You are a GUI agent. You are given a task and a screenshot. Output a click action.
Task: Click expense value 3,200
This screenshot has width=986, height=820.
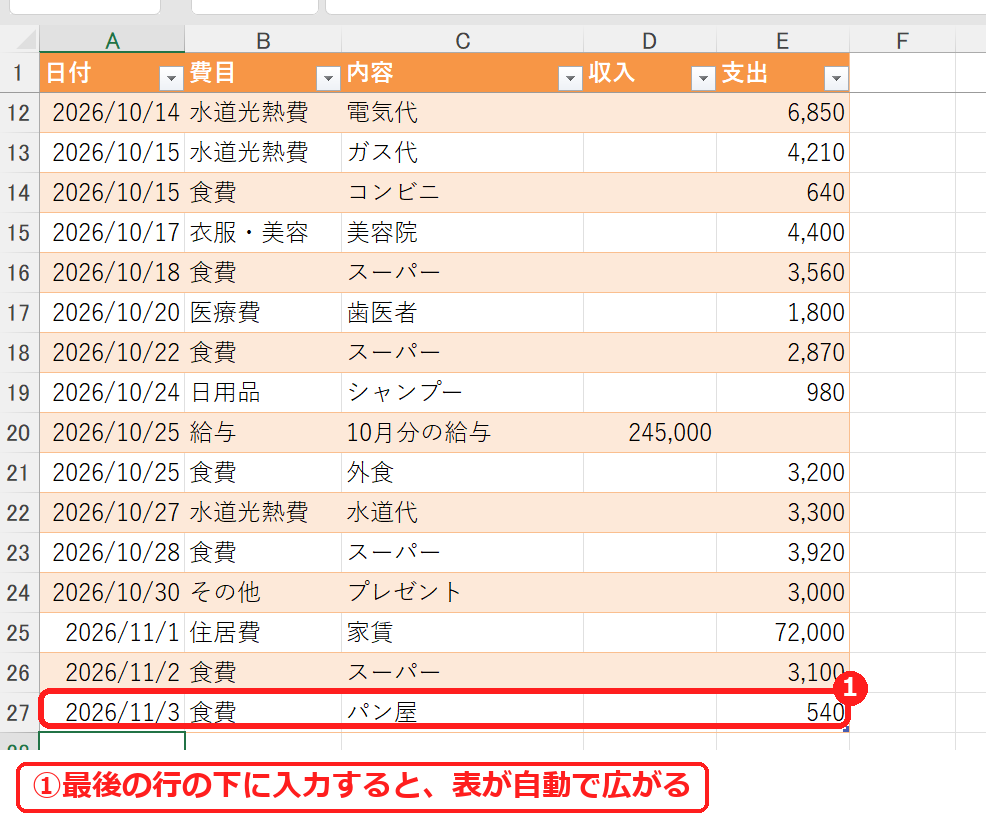pos(783,473)
